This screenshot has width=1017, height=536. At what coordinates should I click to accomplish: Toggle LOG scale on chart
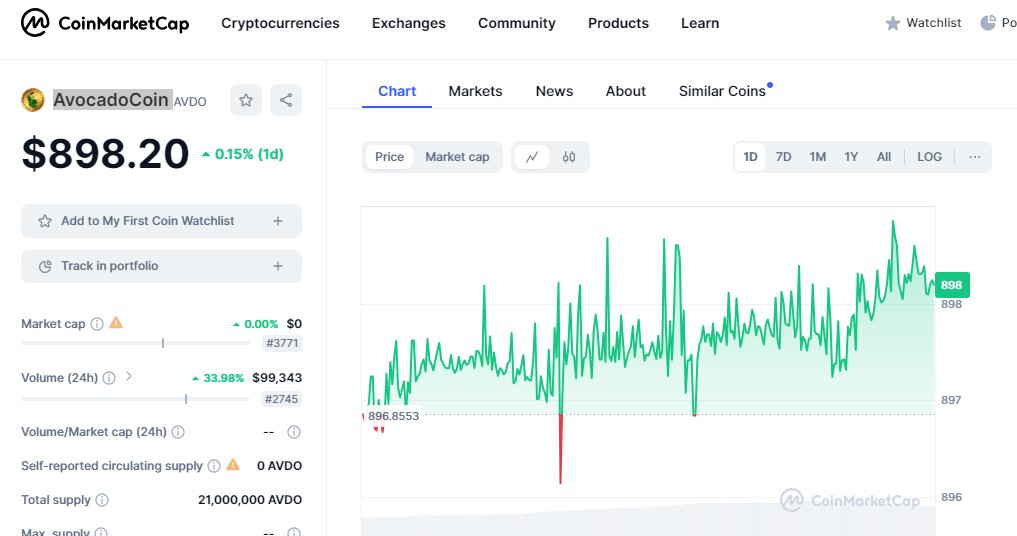pyautogui.click(x=929, y=157)
